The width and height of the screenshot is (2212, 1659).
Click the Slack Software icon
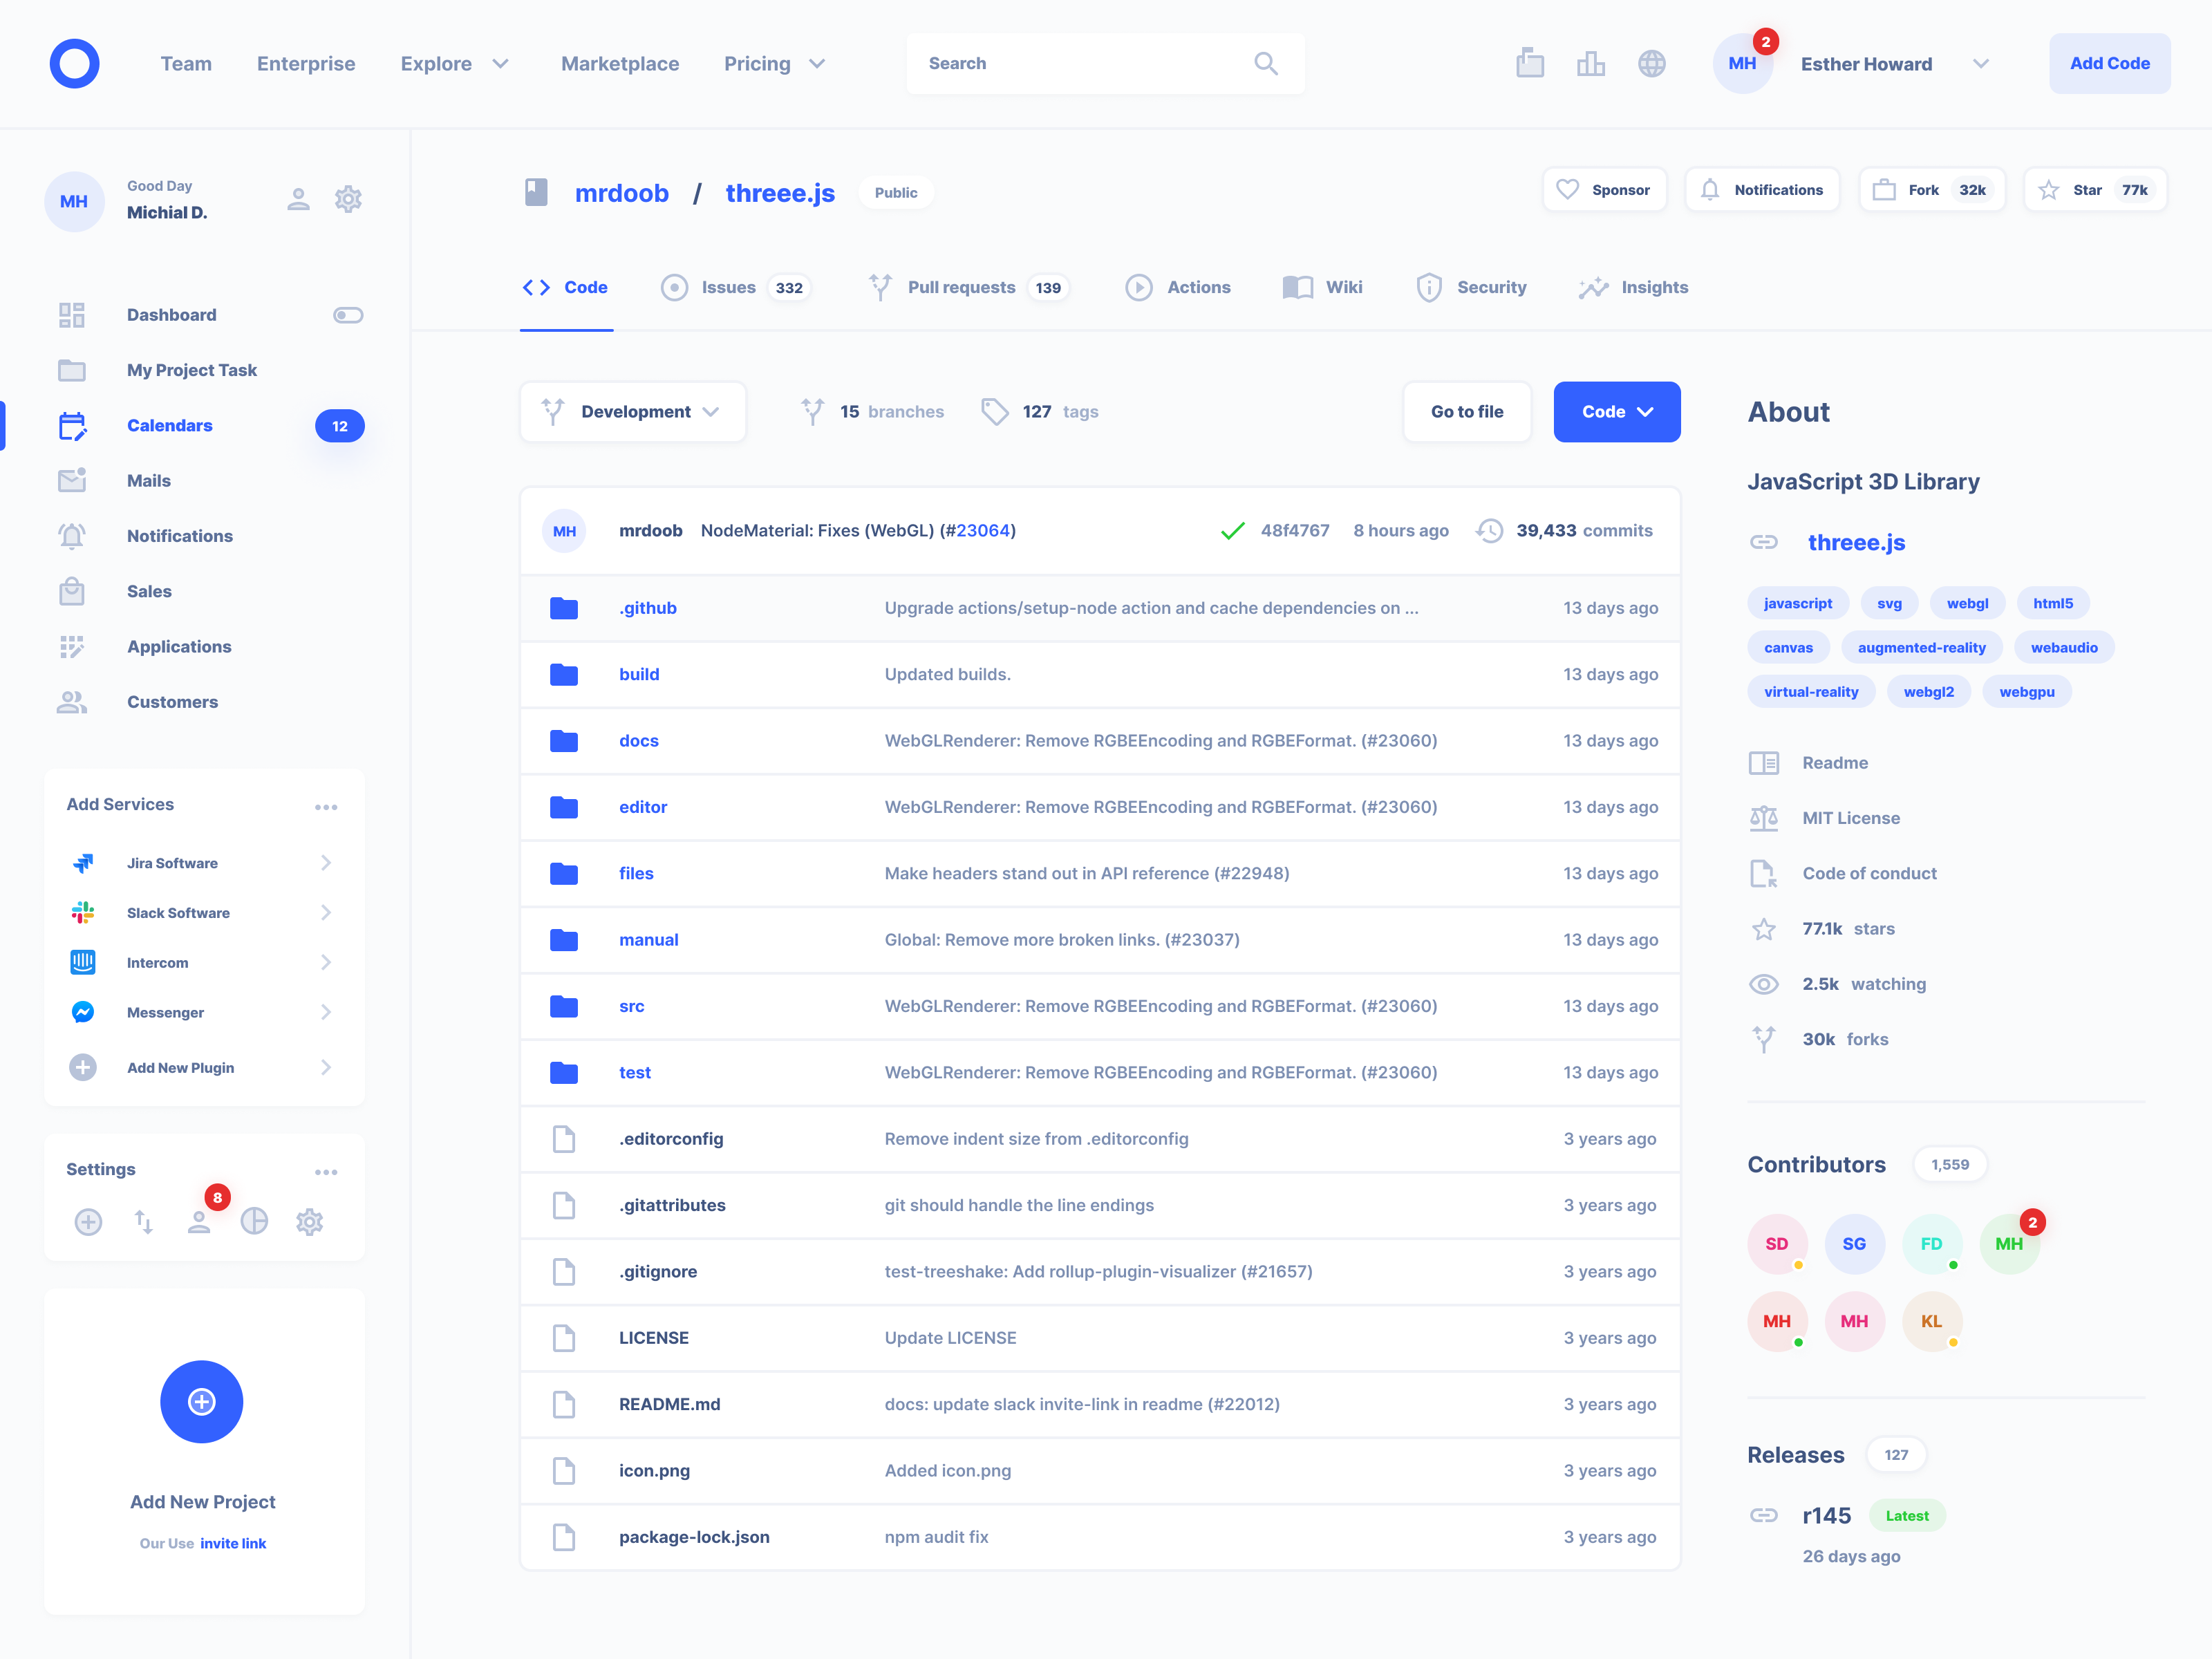click(x=83, y=913)
